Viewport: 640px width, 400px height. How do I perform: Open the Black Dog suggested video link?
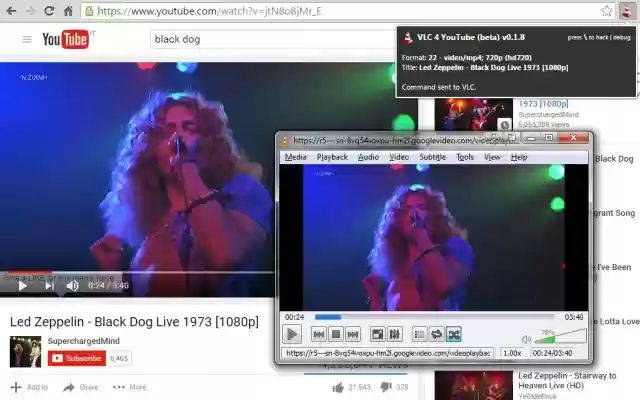pos(614,159)
